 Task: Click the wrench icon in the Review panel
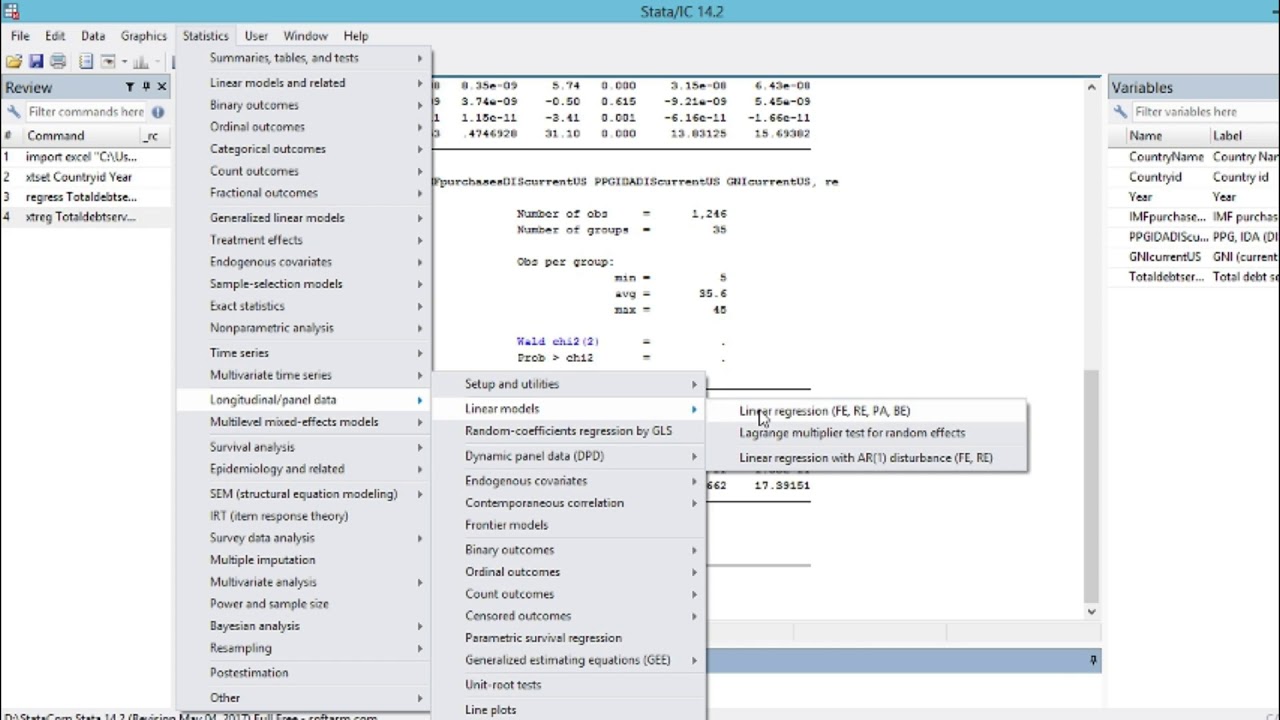(x=13, y=112)
